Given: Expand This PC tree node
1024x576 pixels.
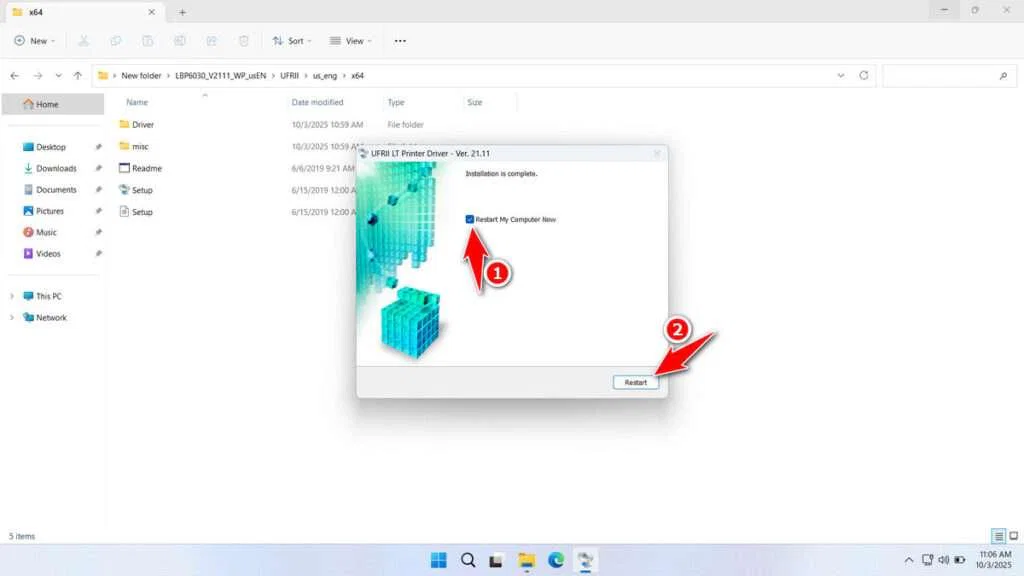Looking at the screenshot, I should coord(12,296).
